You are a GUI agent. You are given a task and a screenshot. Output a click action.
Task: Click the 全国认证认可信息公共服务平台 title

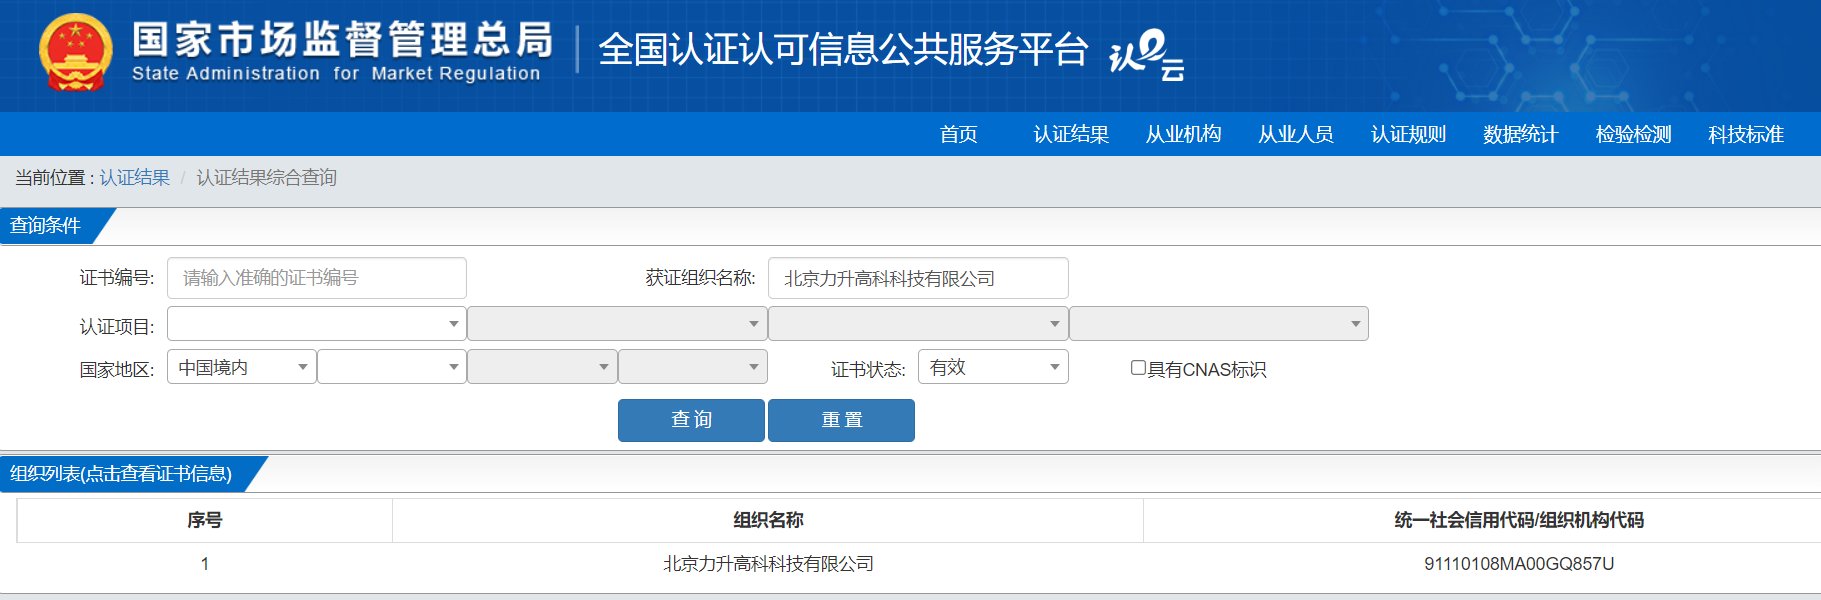pos(843,49)
